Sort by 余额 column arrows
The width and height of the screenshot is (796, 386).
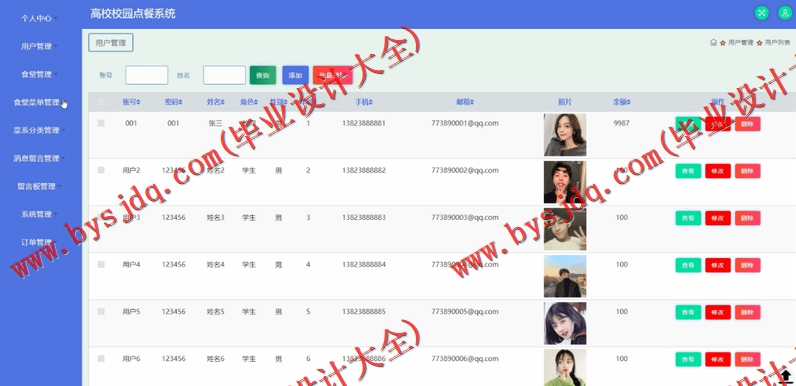[x=628, y=102]
